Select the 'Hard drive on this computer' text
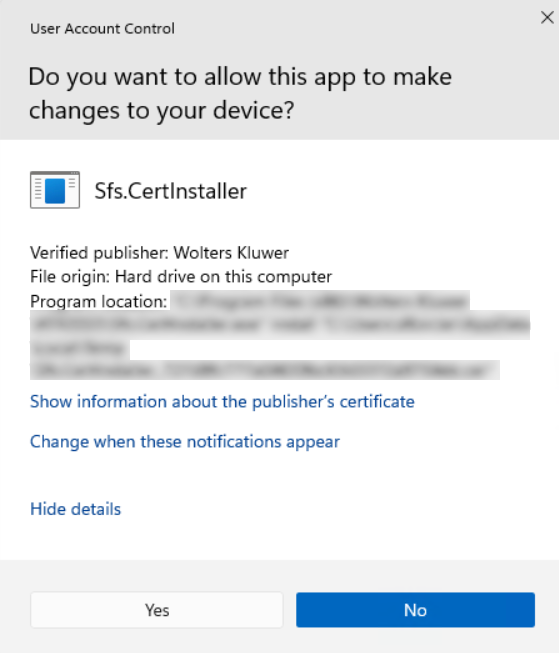Viewport: 559px width, 653px height. point(223,277)
